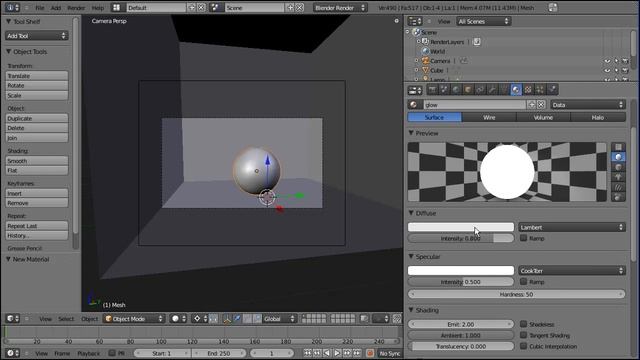Toggle the 3D manipulator widget icon

227,319
